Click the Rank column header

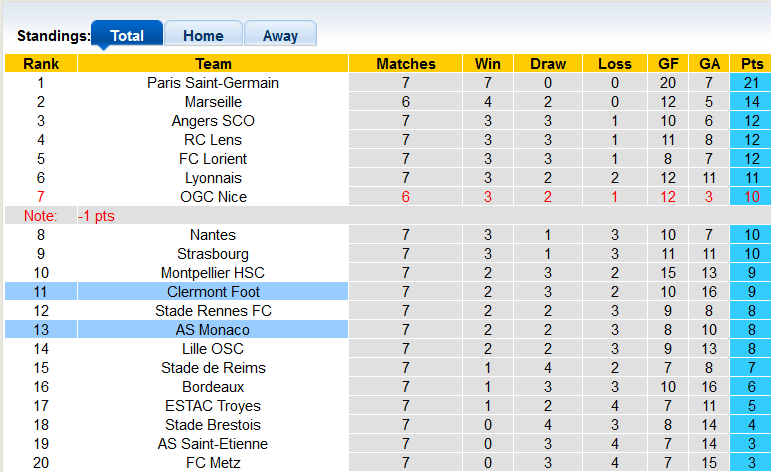pyautogui.click(x=41, y=64)
